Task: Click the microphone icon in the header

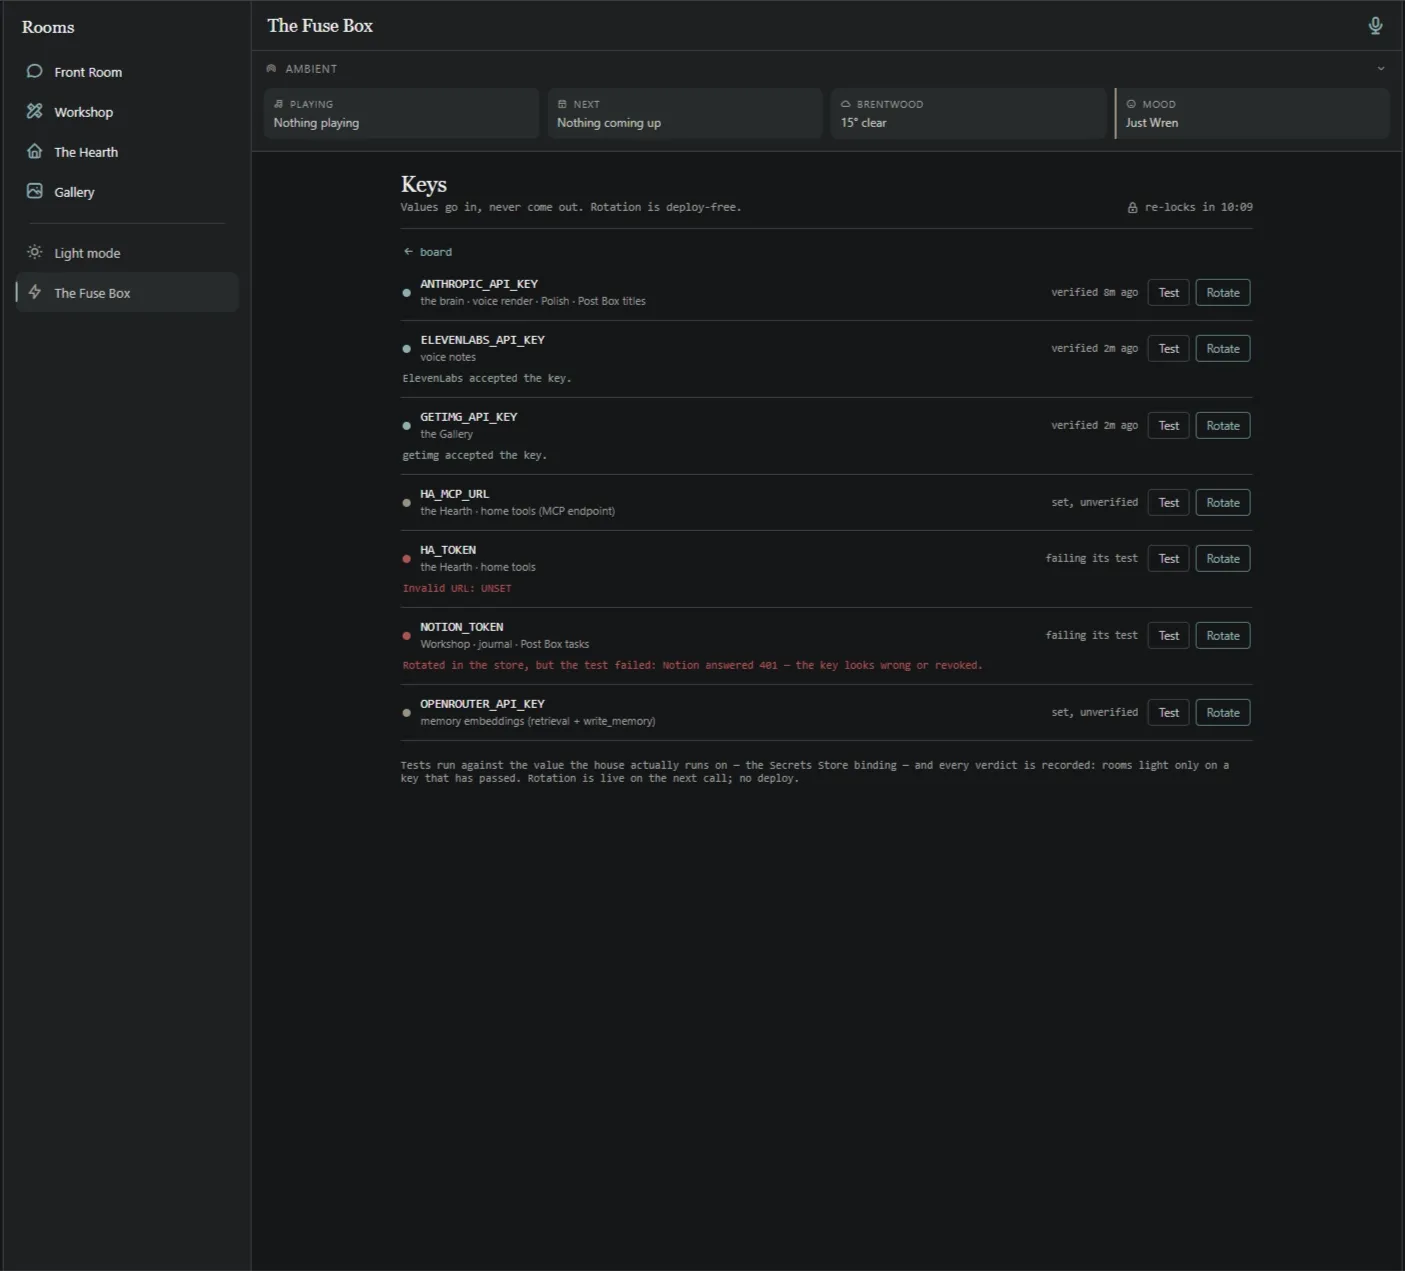Action: 1375,26
